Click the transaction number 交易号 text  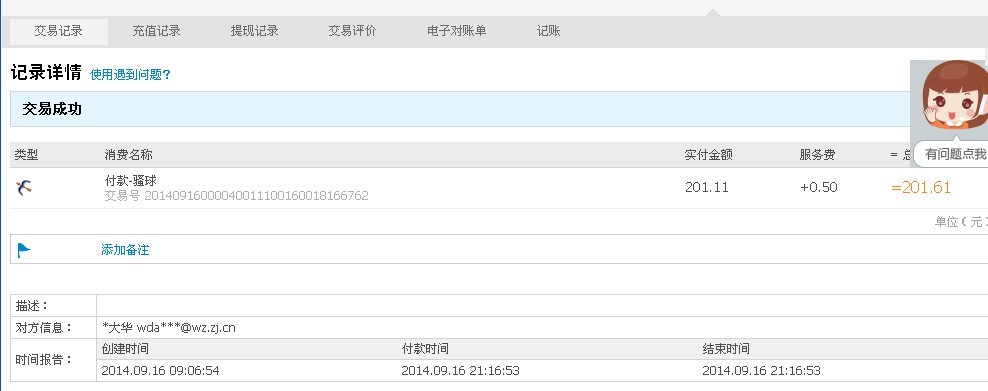click(x=236, y=196)
